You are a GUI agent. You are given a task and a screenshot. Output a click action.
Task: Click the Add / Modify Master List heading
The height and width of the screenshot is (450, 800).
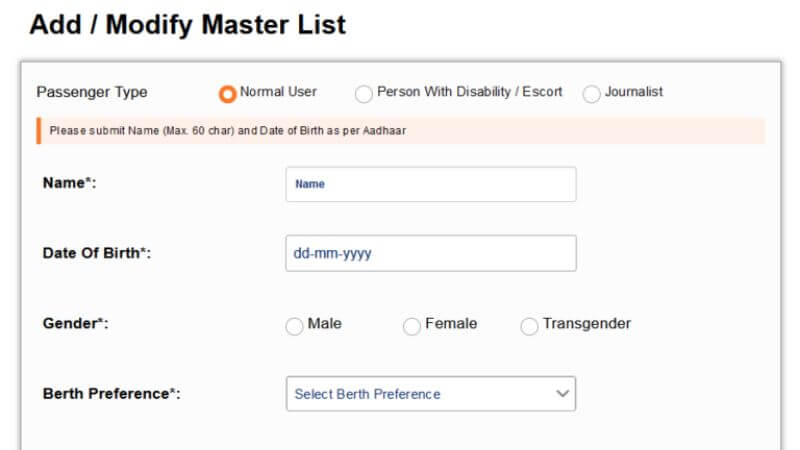(188, 25)
